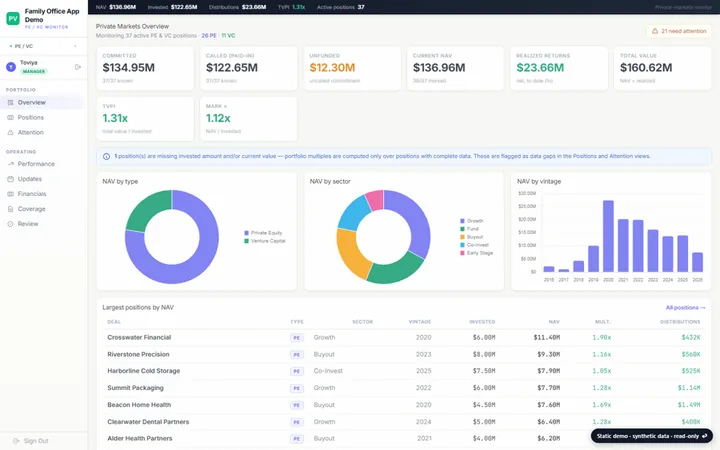The height and width of the screenshot is (450, 720).
Task: Click the Financials icon in sidebar
Action: (x=11, y=194)
